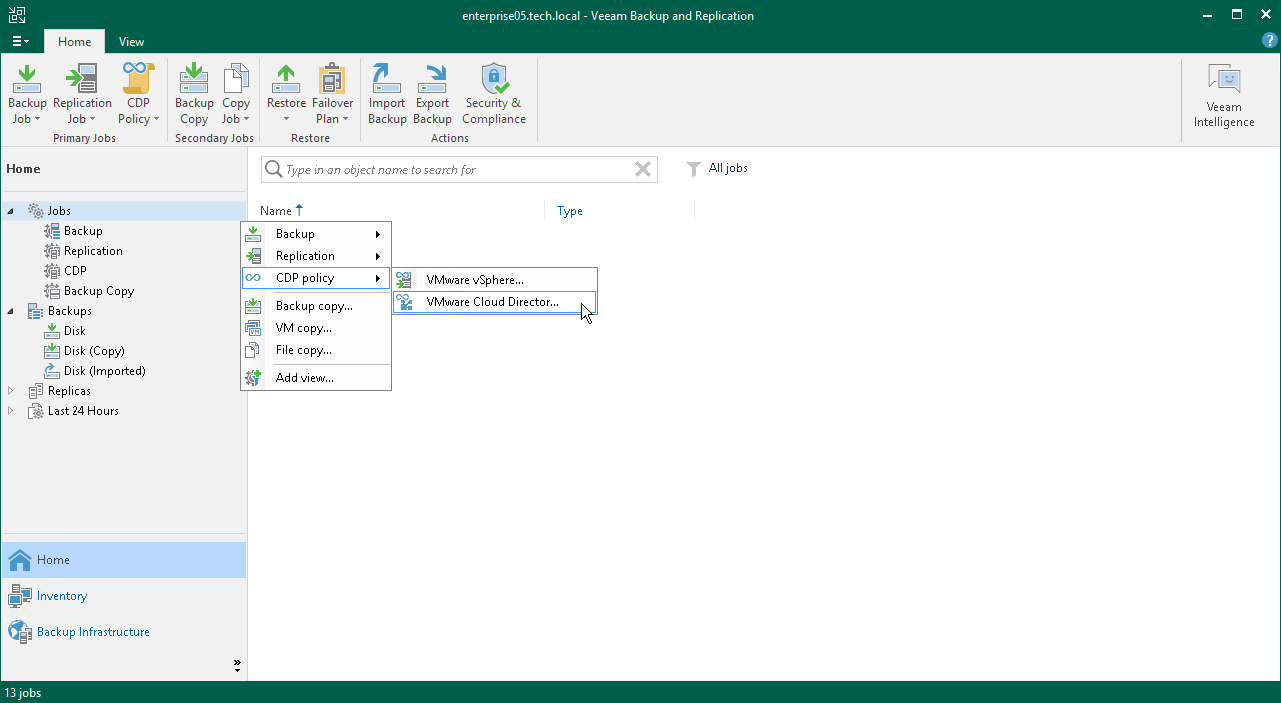The height and width of the screenshot is (703, 1281).
Task: Select the Replication node under Jobs
Action: coord(93,251)
